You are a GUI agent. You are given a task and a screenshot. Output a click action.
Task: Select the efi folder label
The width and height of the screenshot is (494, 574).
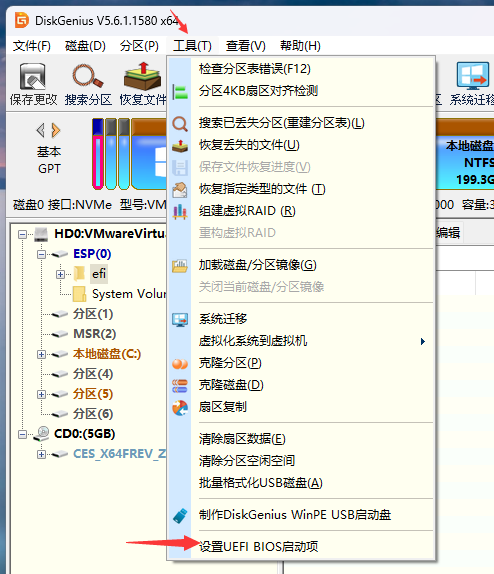tap(99, 274)
